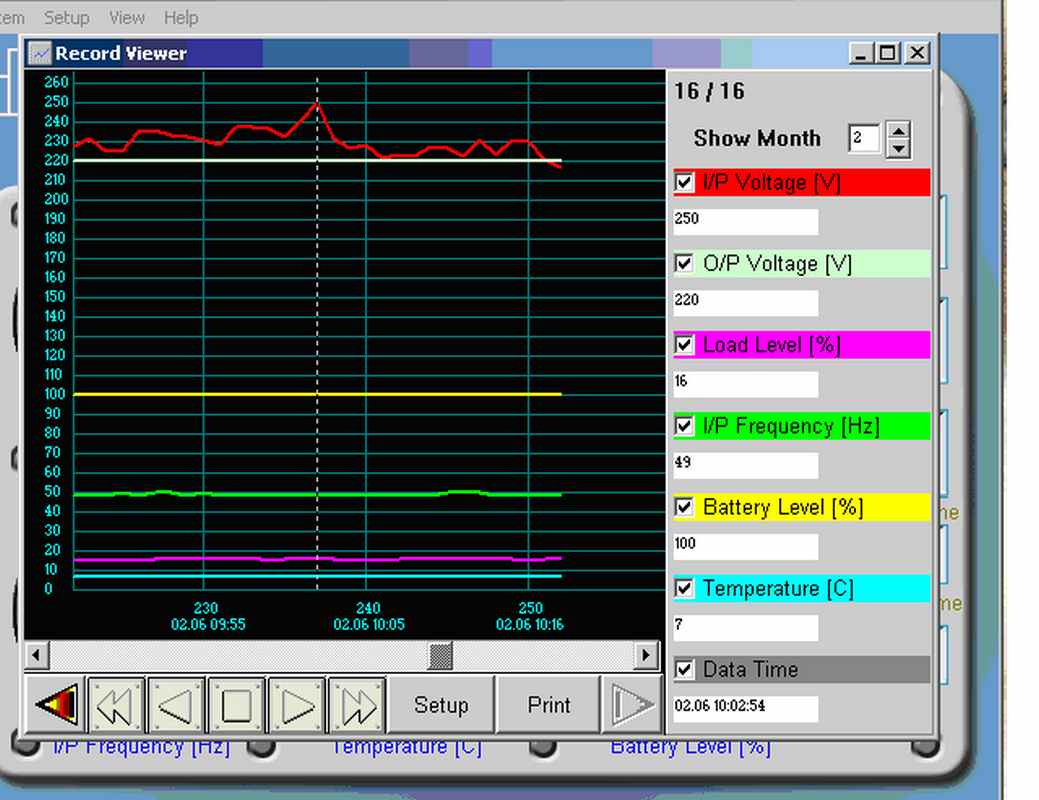Click the red back arrow icon
This screenshot has width=1039, height=800.
56,705
